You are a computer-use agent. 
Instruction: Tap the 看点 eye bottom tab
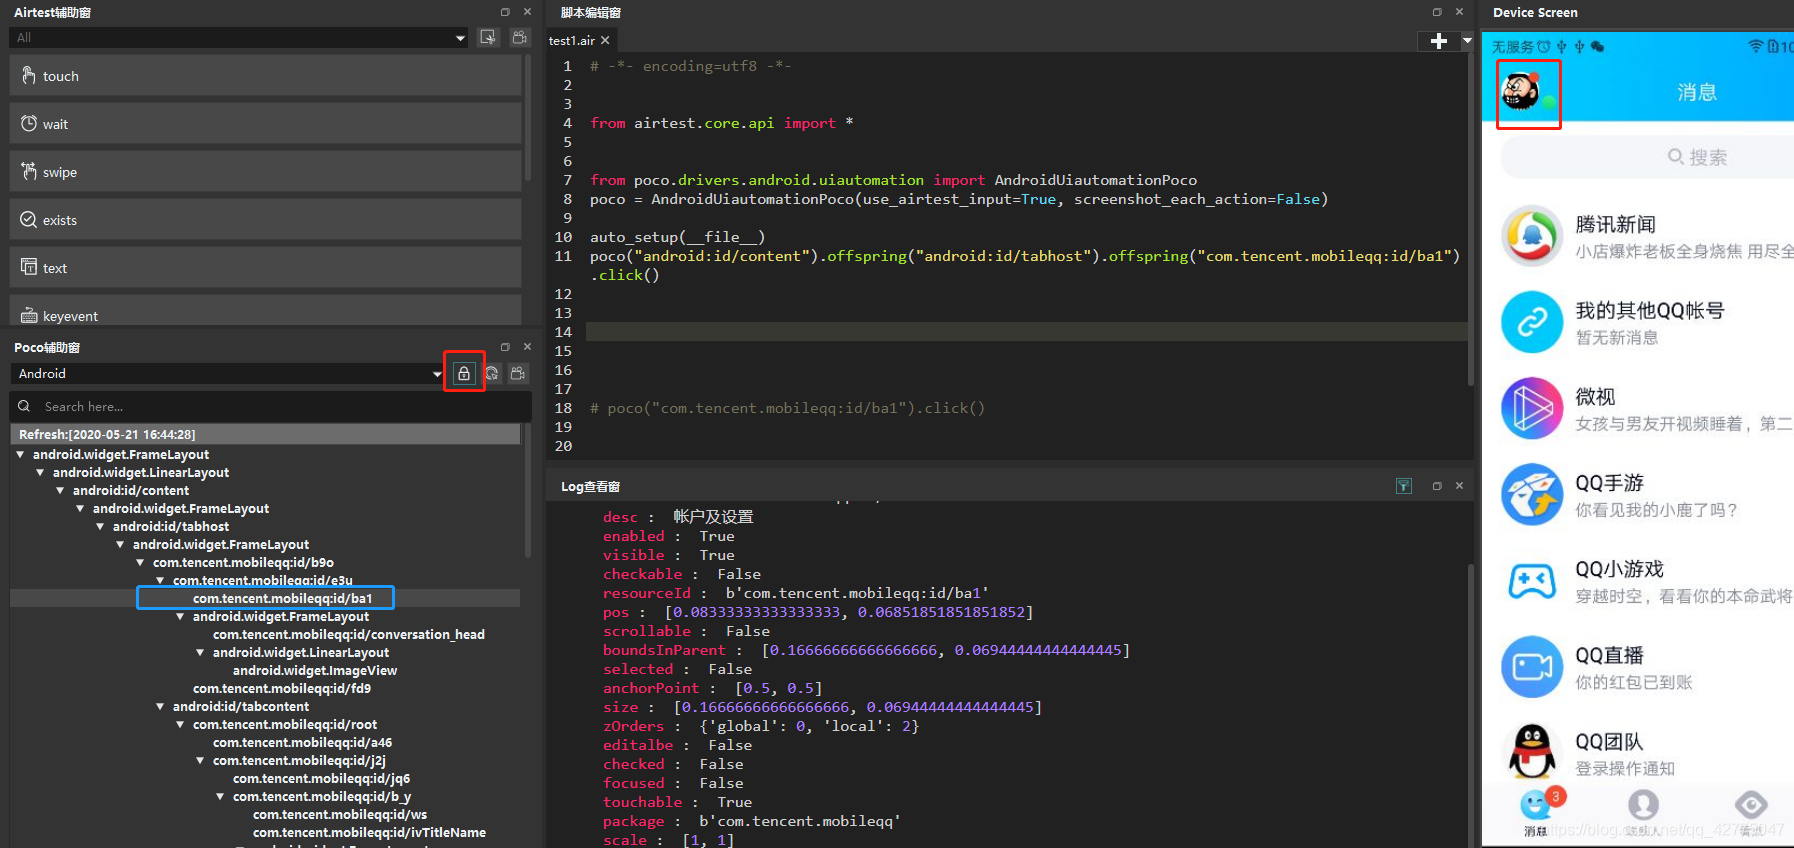[x=1751, y=812]
